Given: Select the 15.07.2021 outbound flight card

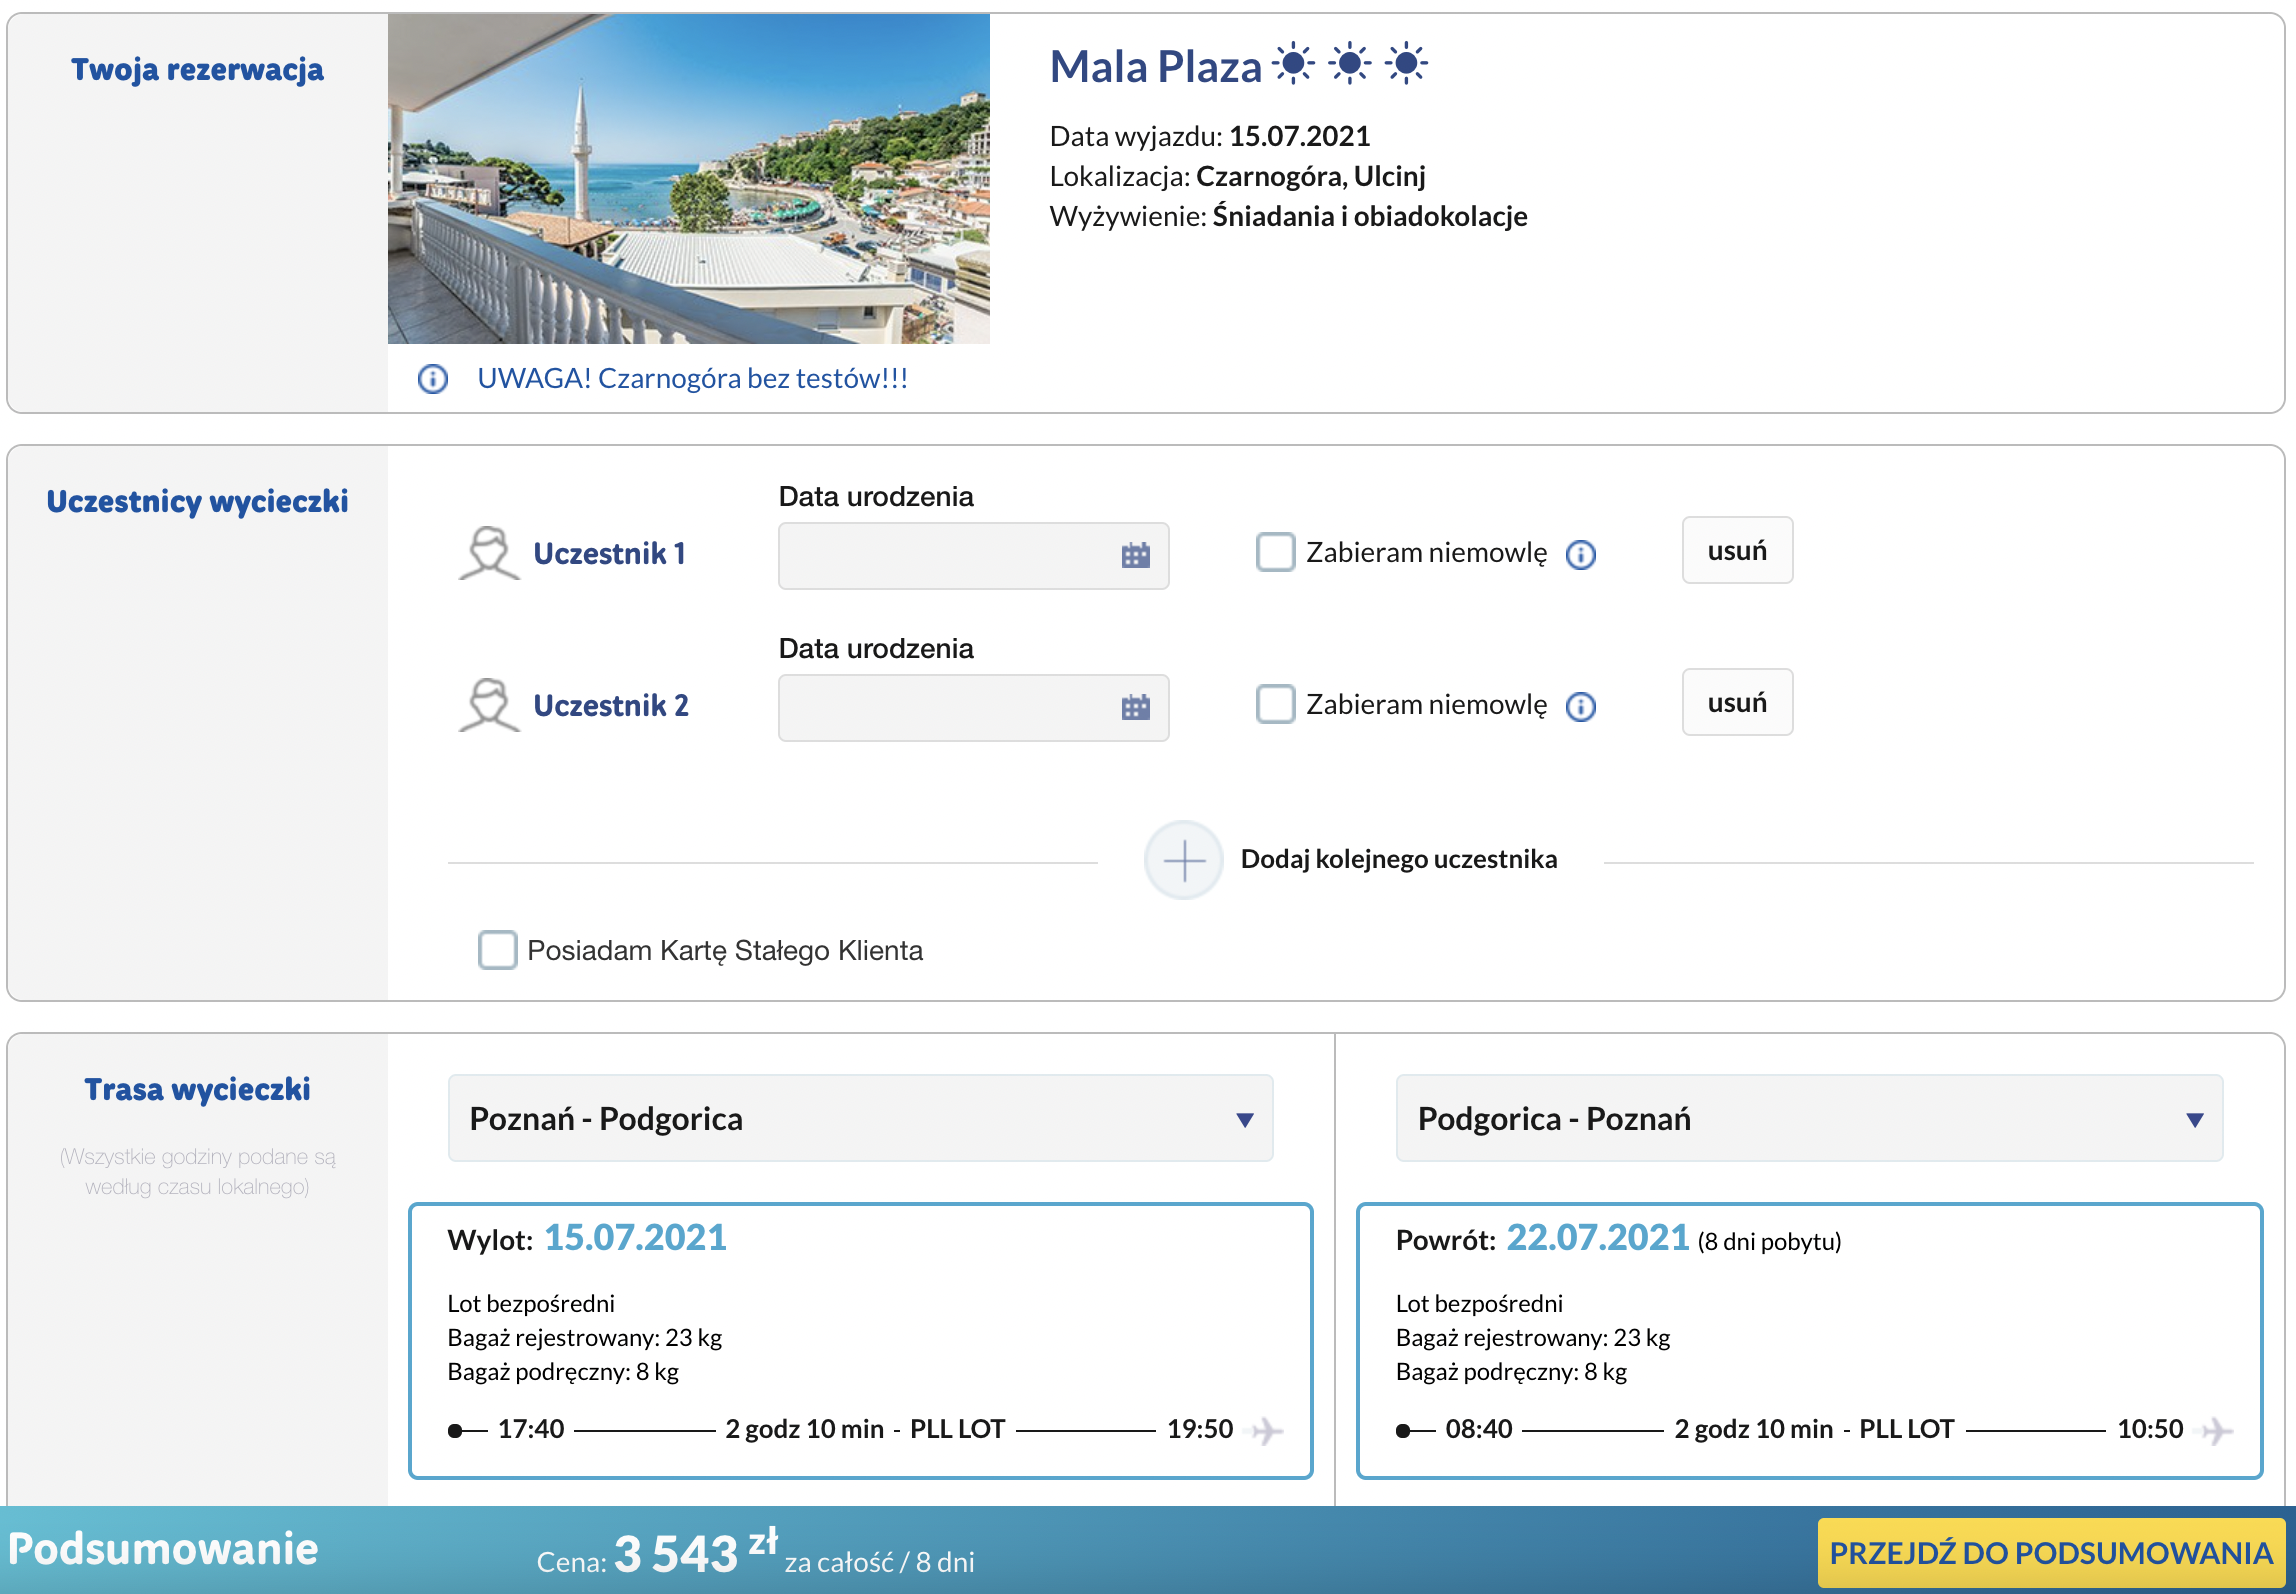Looking at the screenshot, I should tap(860, 1340).
